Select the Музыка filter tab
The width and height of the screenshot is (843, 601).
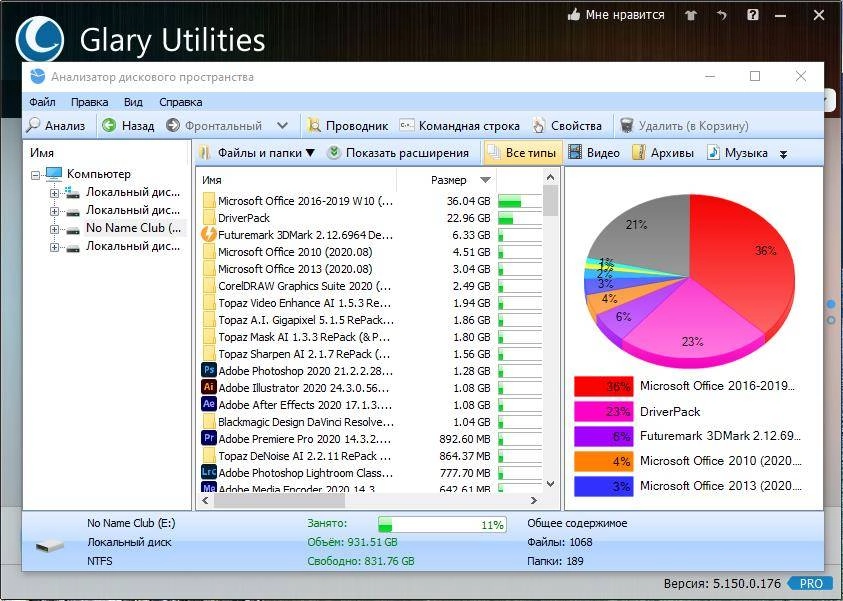click(x=737, y=153)
